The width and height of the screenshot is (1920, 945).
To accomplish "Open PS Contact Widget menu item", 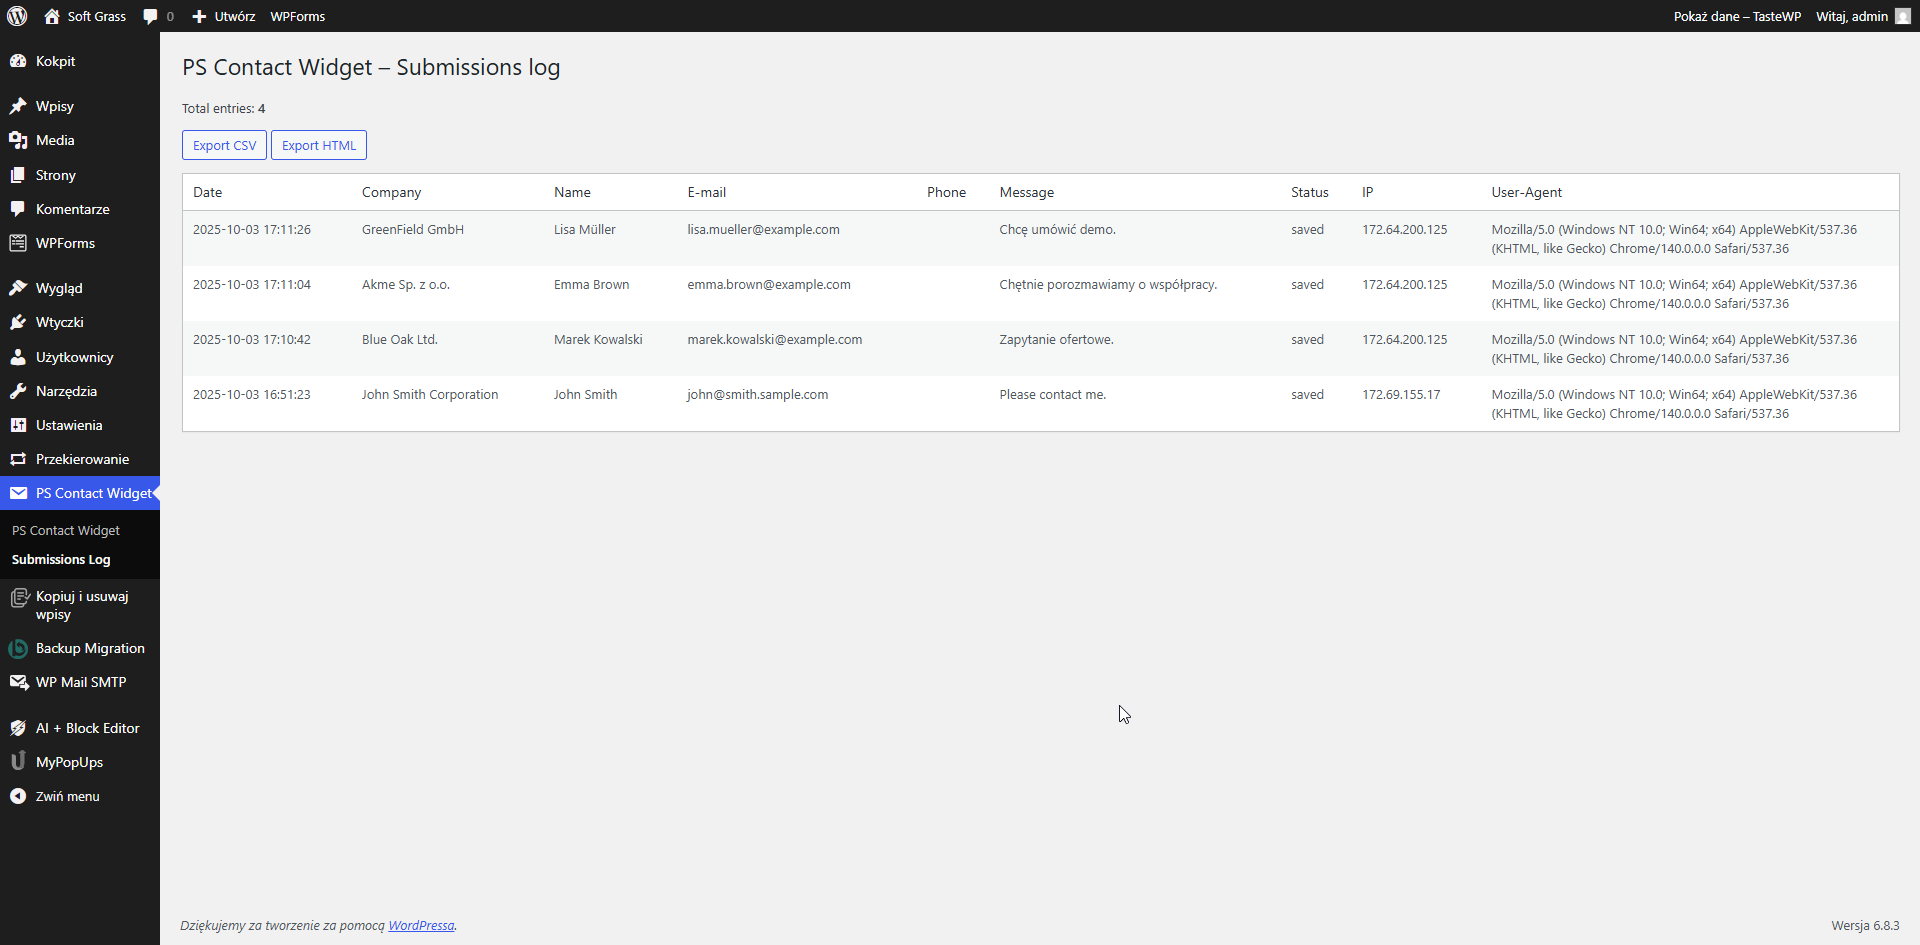I will [x=90, y=493].
